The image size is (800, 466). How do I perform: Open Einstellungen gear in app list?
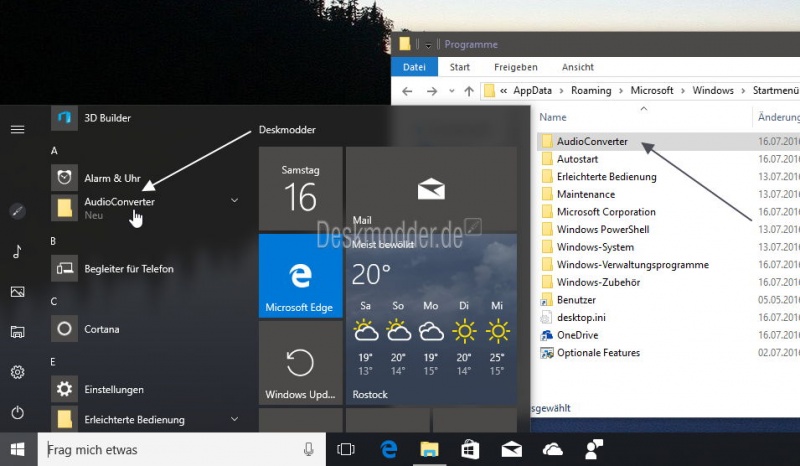tap(64, 389)
